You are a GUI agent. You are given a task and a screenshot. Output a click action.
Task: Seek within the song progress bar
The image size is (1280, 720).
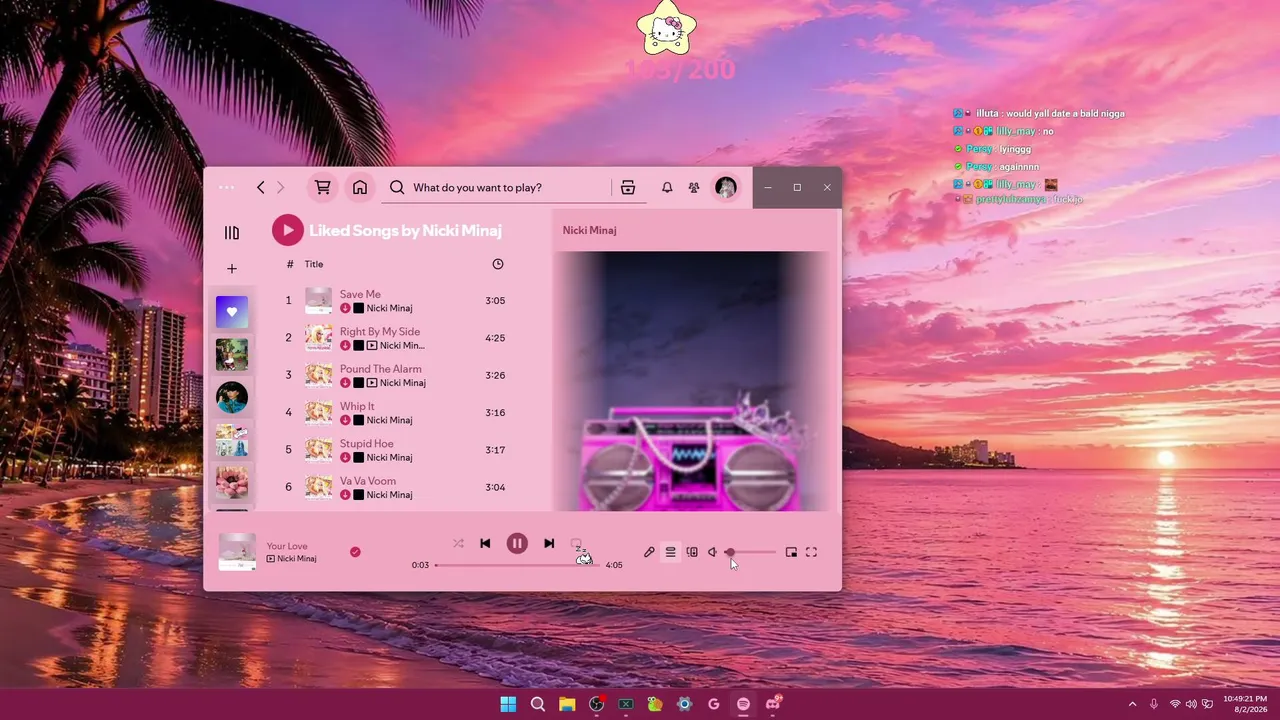[517, 565]
